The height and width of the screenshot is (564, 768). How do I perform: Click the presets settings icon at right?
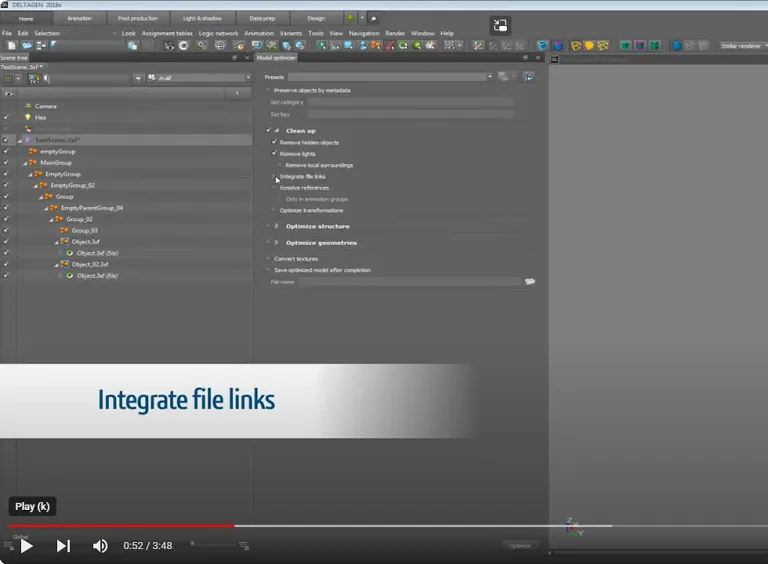528,77
